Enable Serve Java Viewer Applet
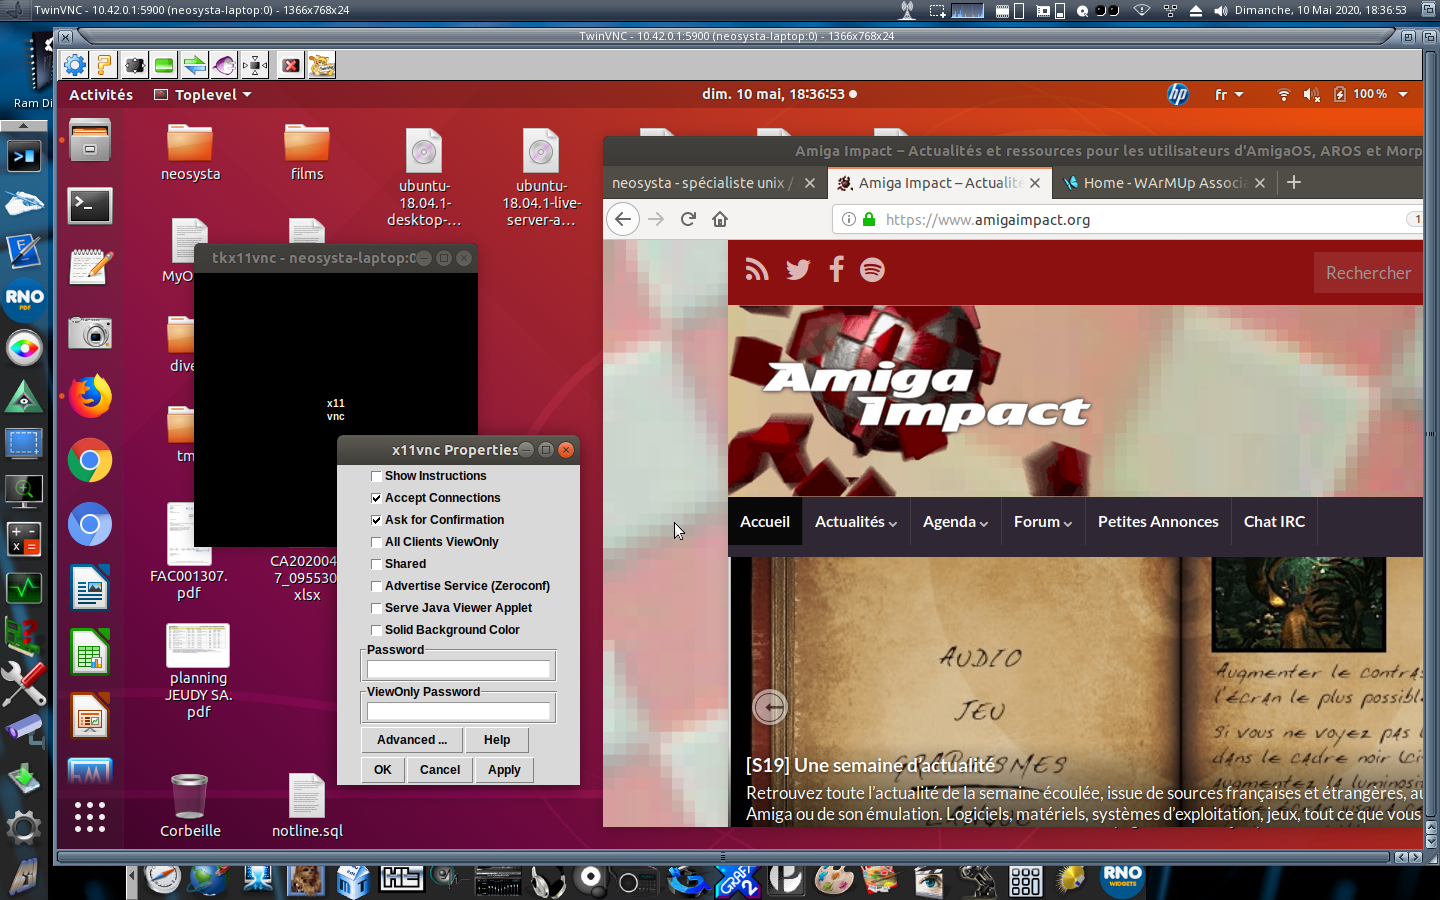Viewport: 1440px width, 900px height. pos(376,608)
